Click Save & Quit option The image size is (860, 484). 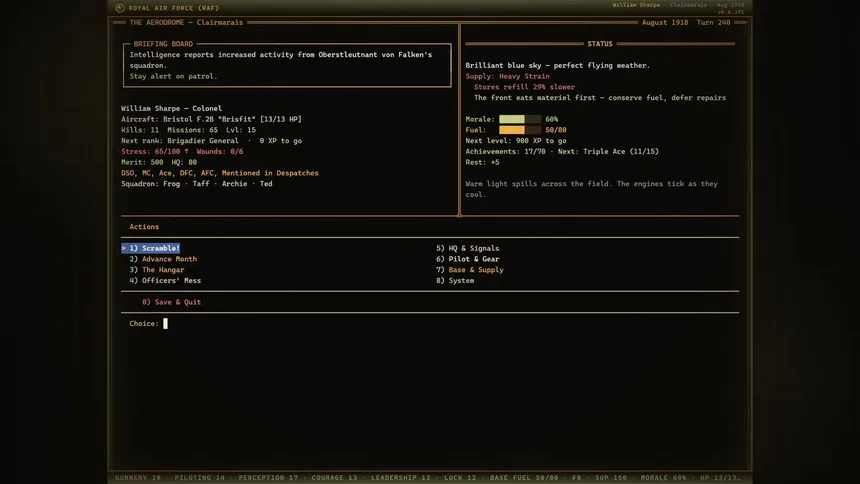click(x=172, y=302)
